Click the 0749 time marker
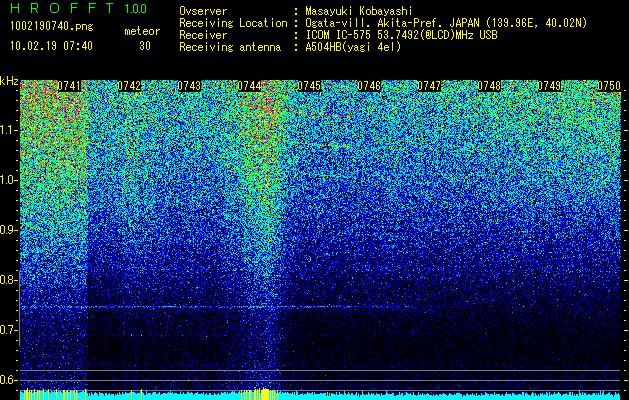The height and width of the screenshot is (400, 629). point(549,86)
